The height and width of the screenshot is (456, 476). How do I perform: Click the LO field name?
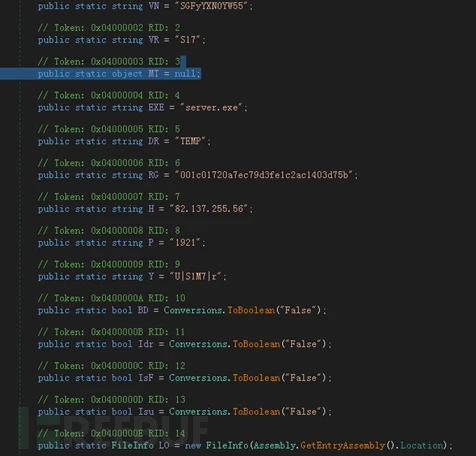[x=164, y=446]
